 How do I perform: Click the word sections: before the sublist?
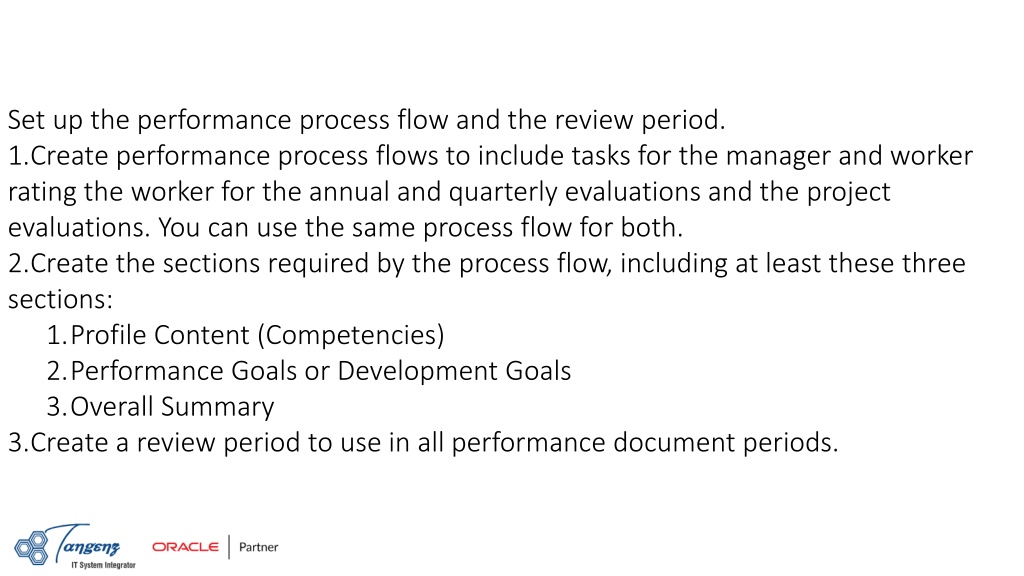tap(60, 300)
